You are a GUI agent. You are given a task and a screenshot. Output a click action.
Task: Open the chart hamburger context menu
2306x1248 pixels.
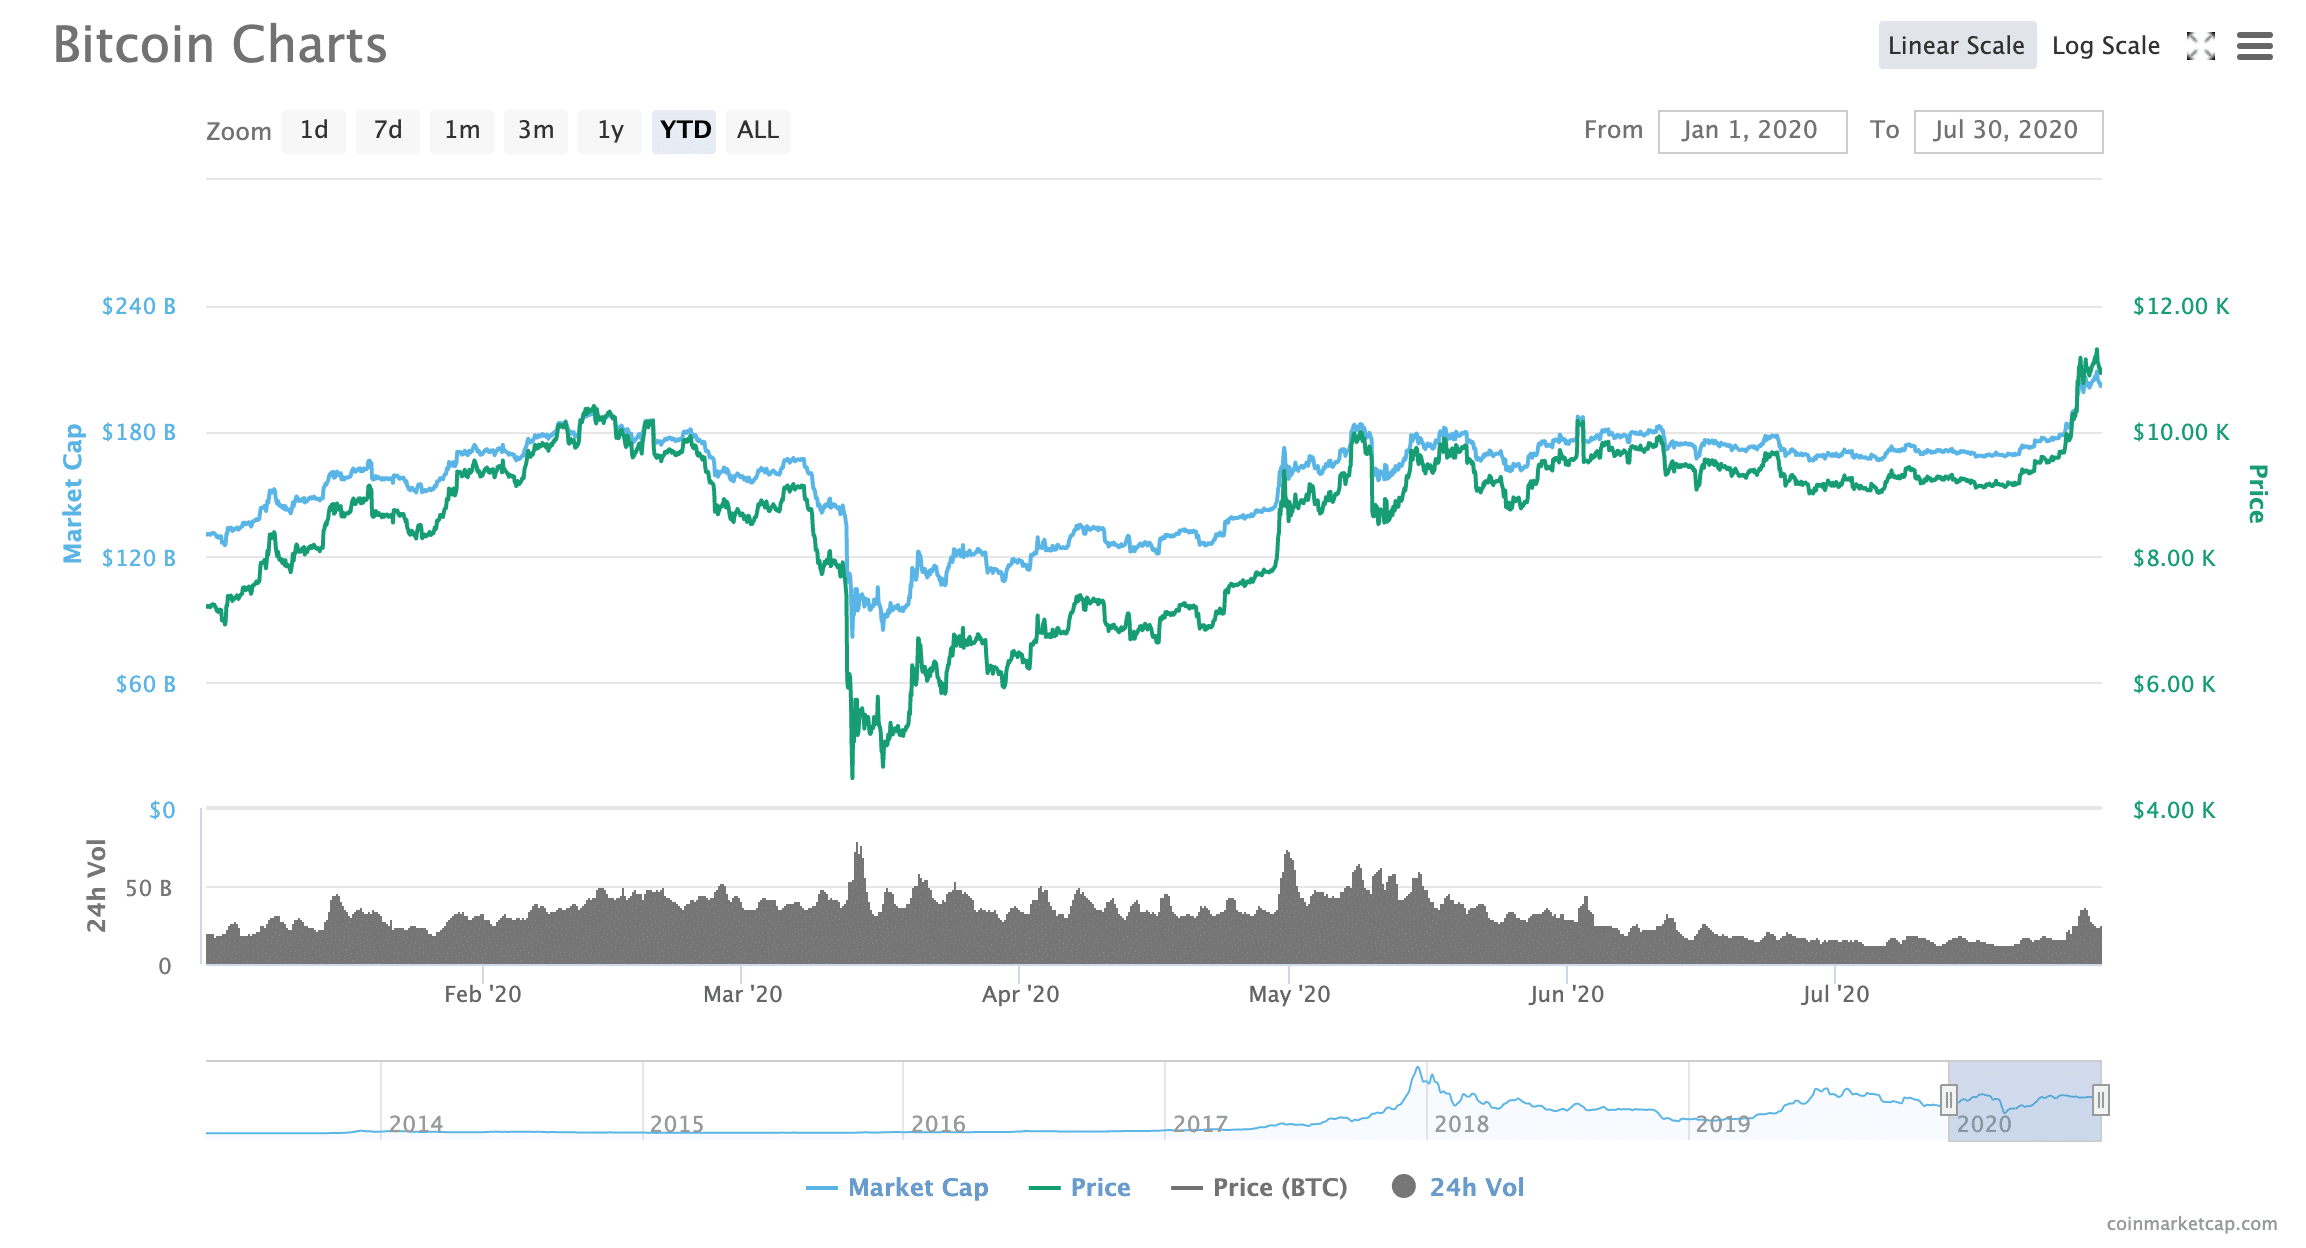click(2254, 46)
